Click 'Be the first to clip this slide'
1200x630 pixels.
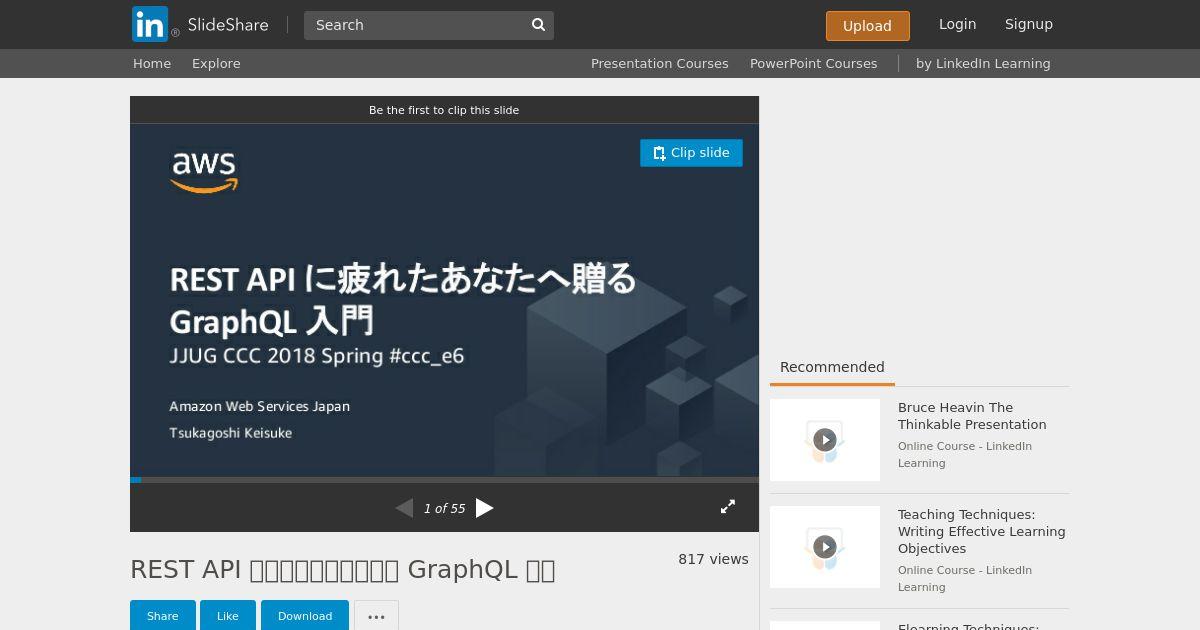coord(444,110)
